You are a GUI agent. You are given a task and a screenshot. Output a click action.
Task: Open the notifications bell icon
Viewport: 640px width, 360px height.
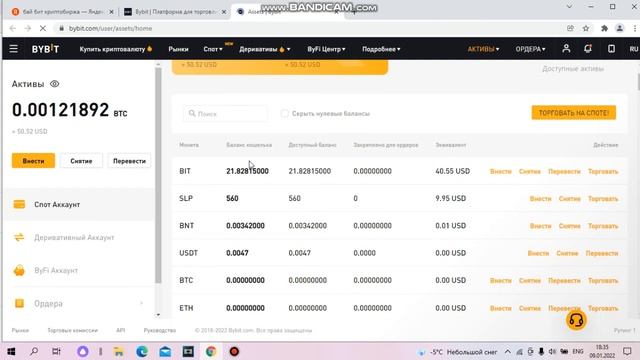[x=588, y=49]
